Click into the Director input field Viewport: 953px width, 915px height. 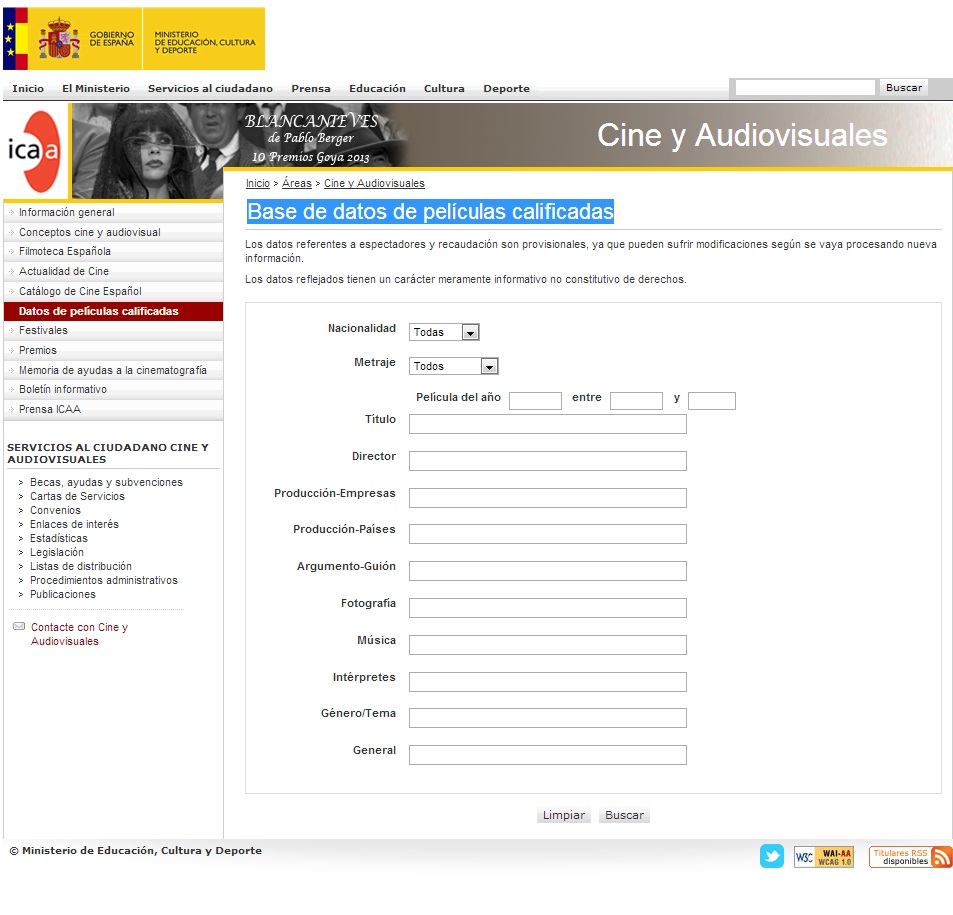[547, 461]
